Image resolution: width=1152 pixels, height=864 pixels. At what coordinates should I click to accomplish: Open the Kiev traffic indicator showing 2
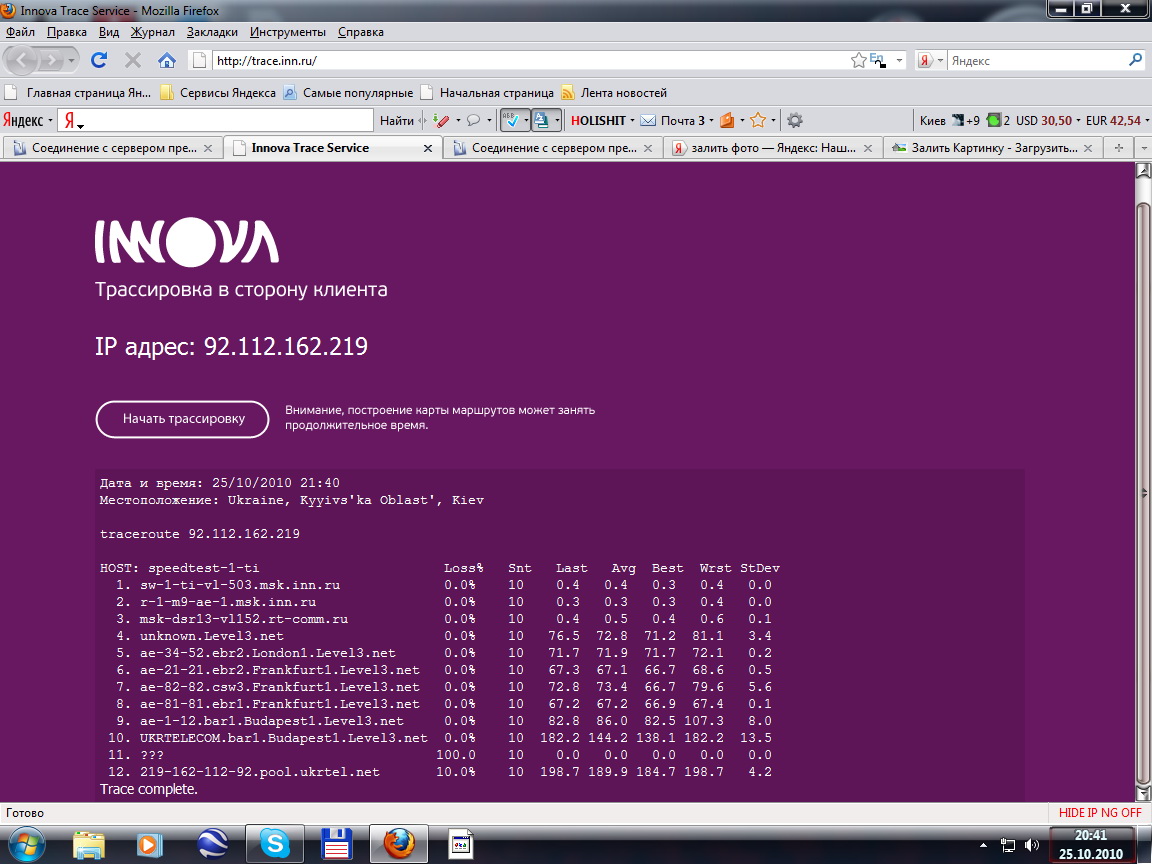998,120
